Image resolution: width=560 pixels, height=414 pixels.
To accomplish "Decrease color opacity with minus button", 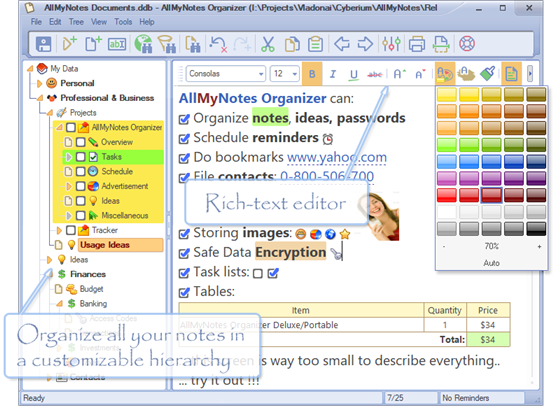I will tap(444, 246).
